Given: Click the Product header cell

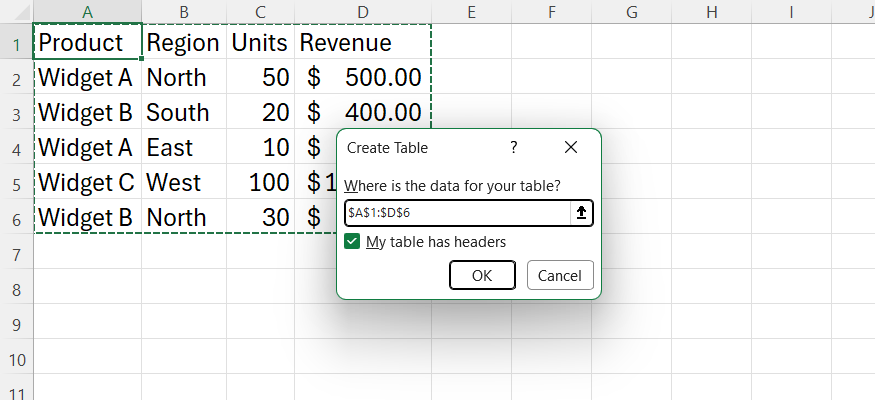Looking at the screenshot, I should coord(88,42).
